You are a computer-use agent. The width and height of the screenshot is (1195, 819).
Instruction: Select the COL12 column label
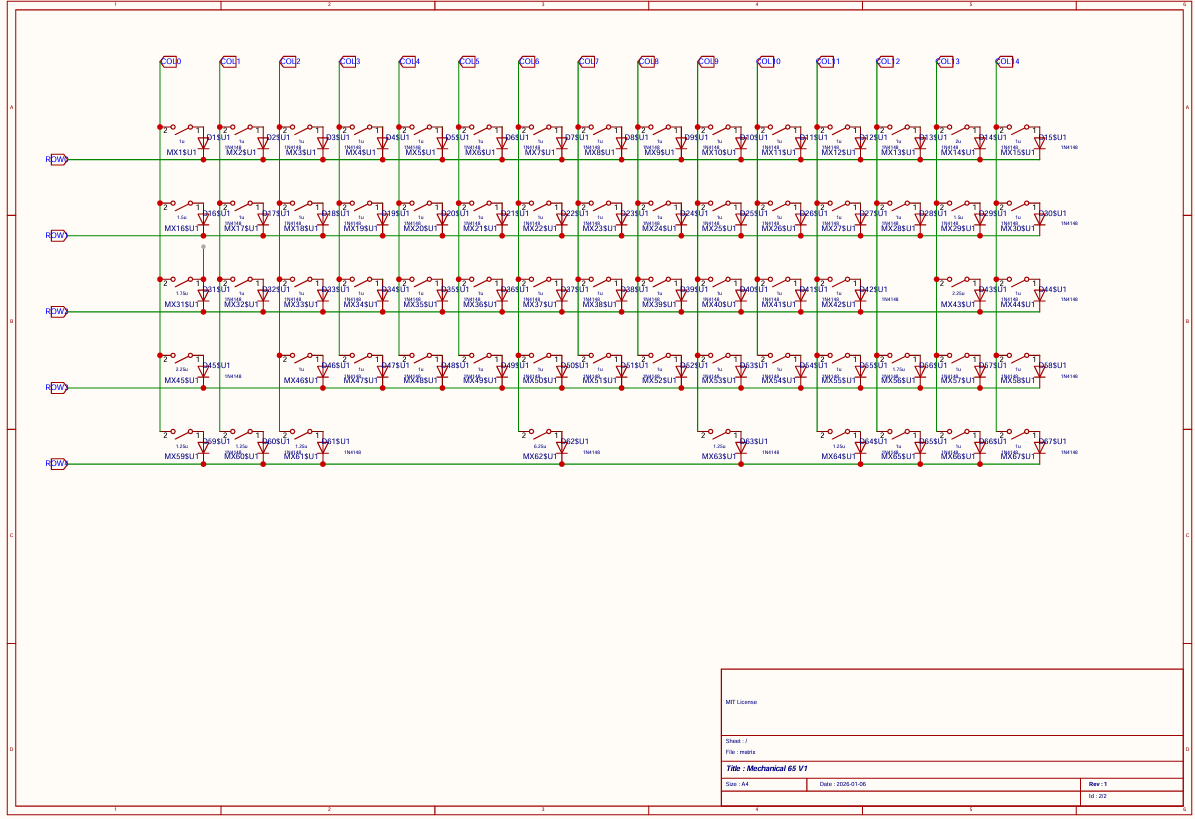[889, 62]
